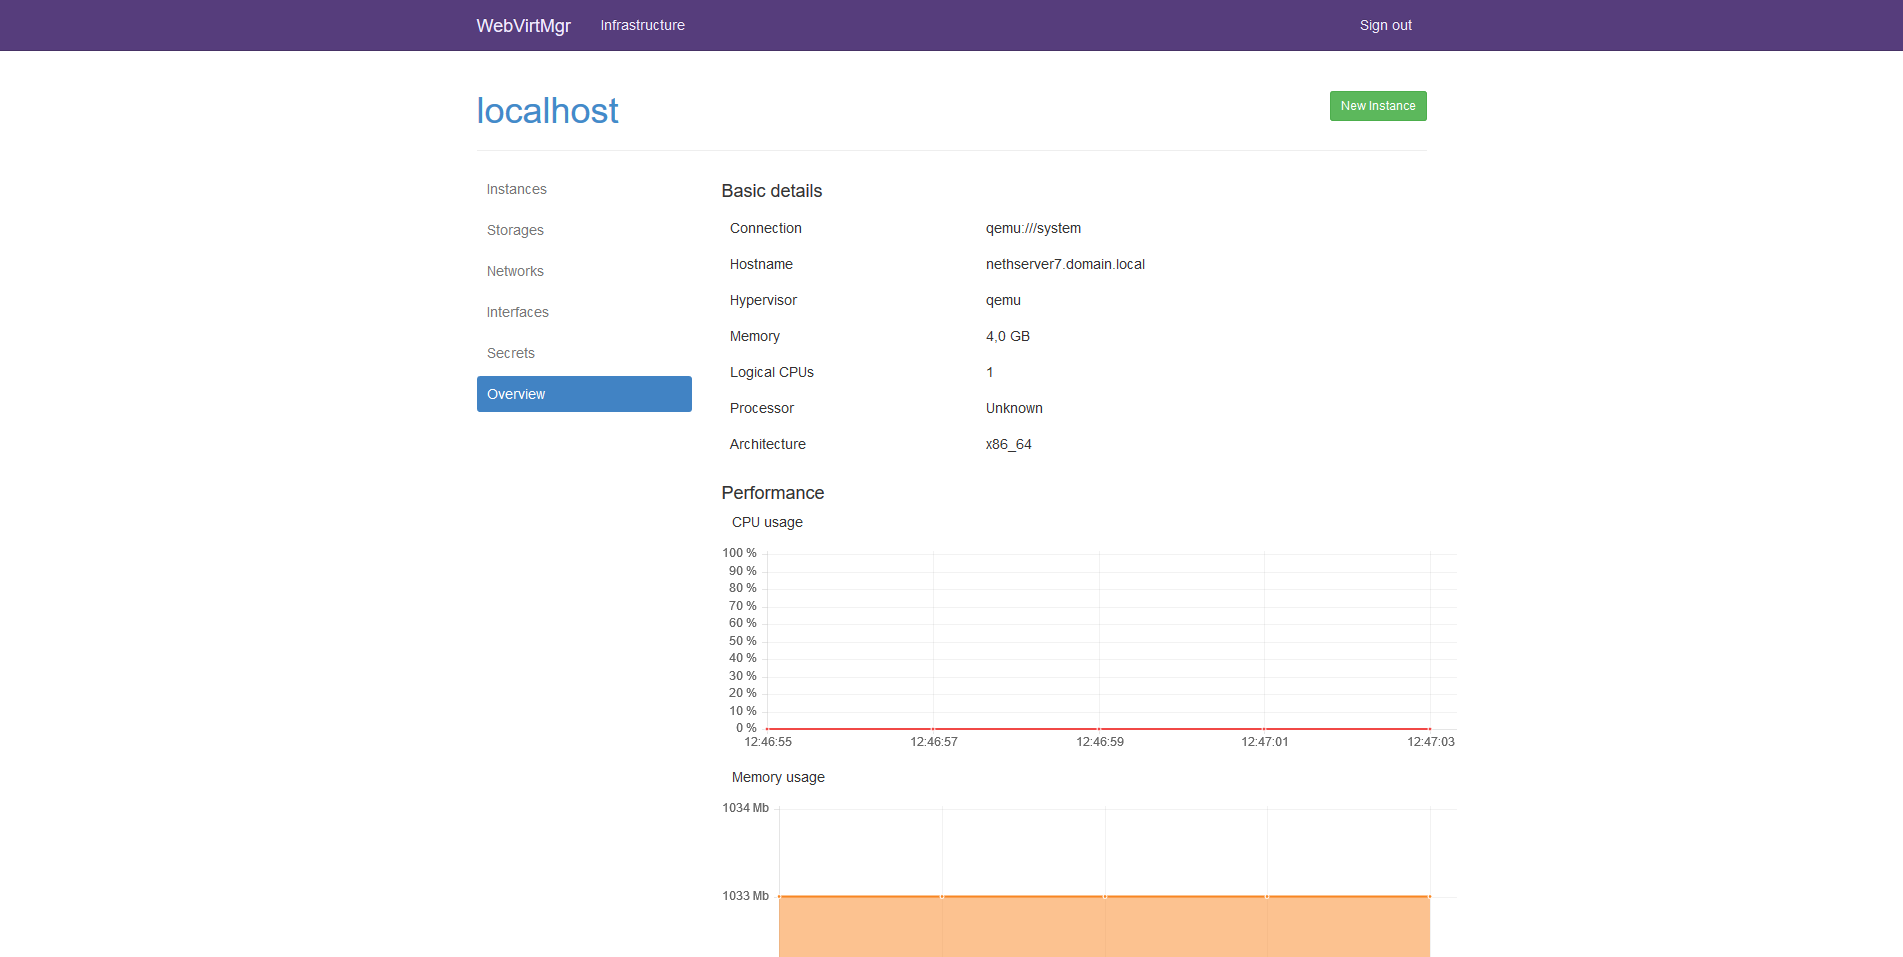Open the Interfaces sidebar item
The width and height of the screenshot is (1903, 957).
tap(518, 312)
